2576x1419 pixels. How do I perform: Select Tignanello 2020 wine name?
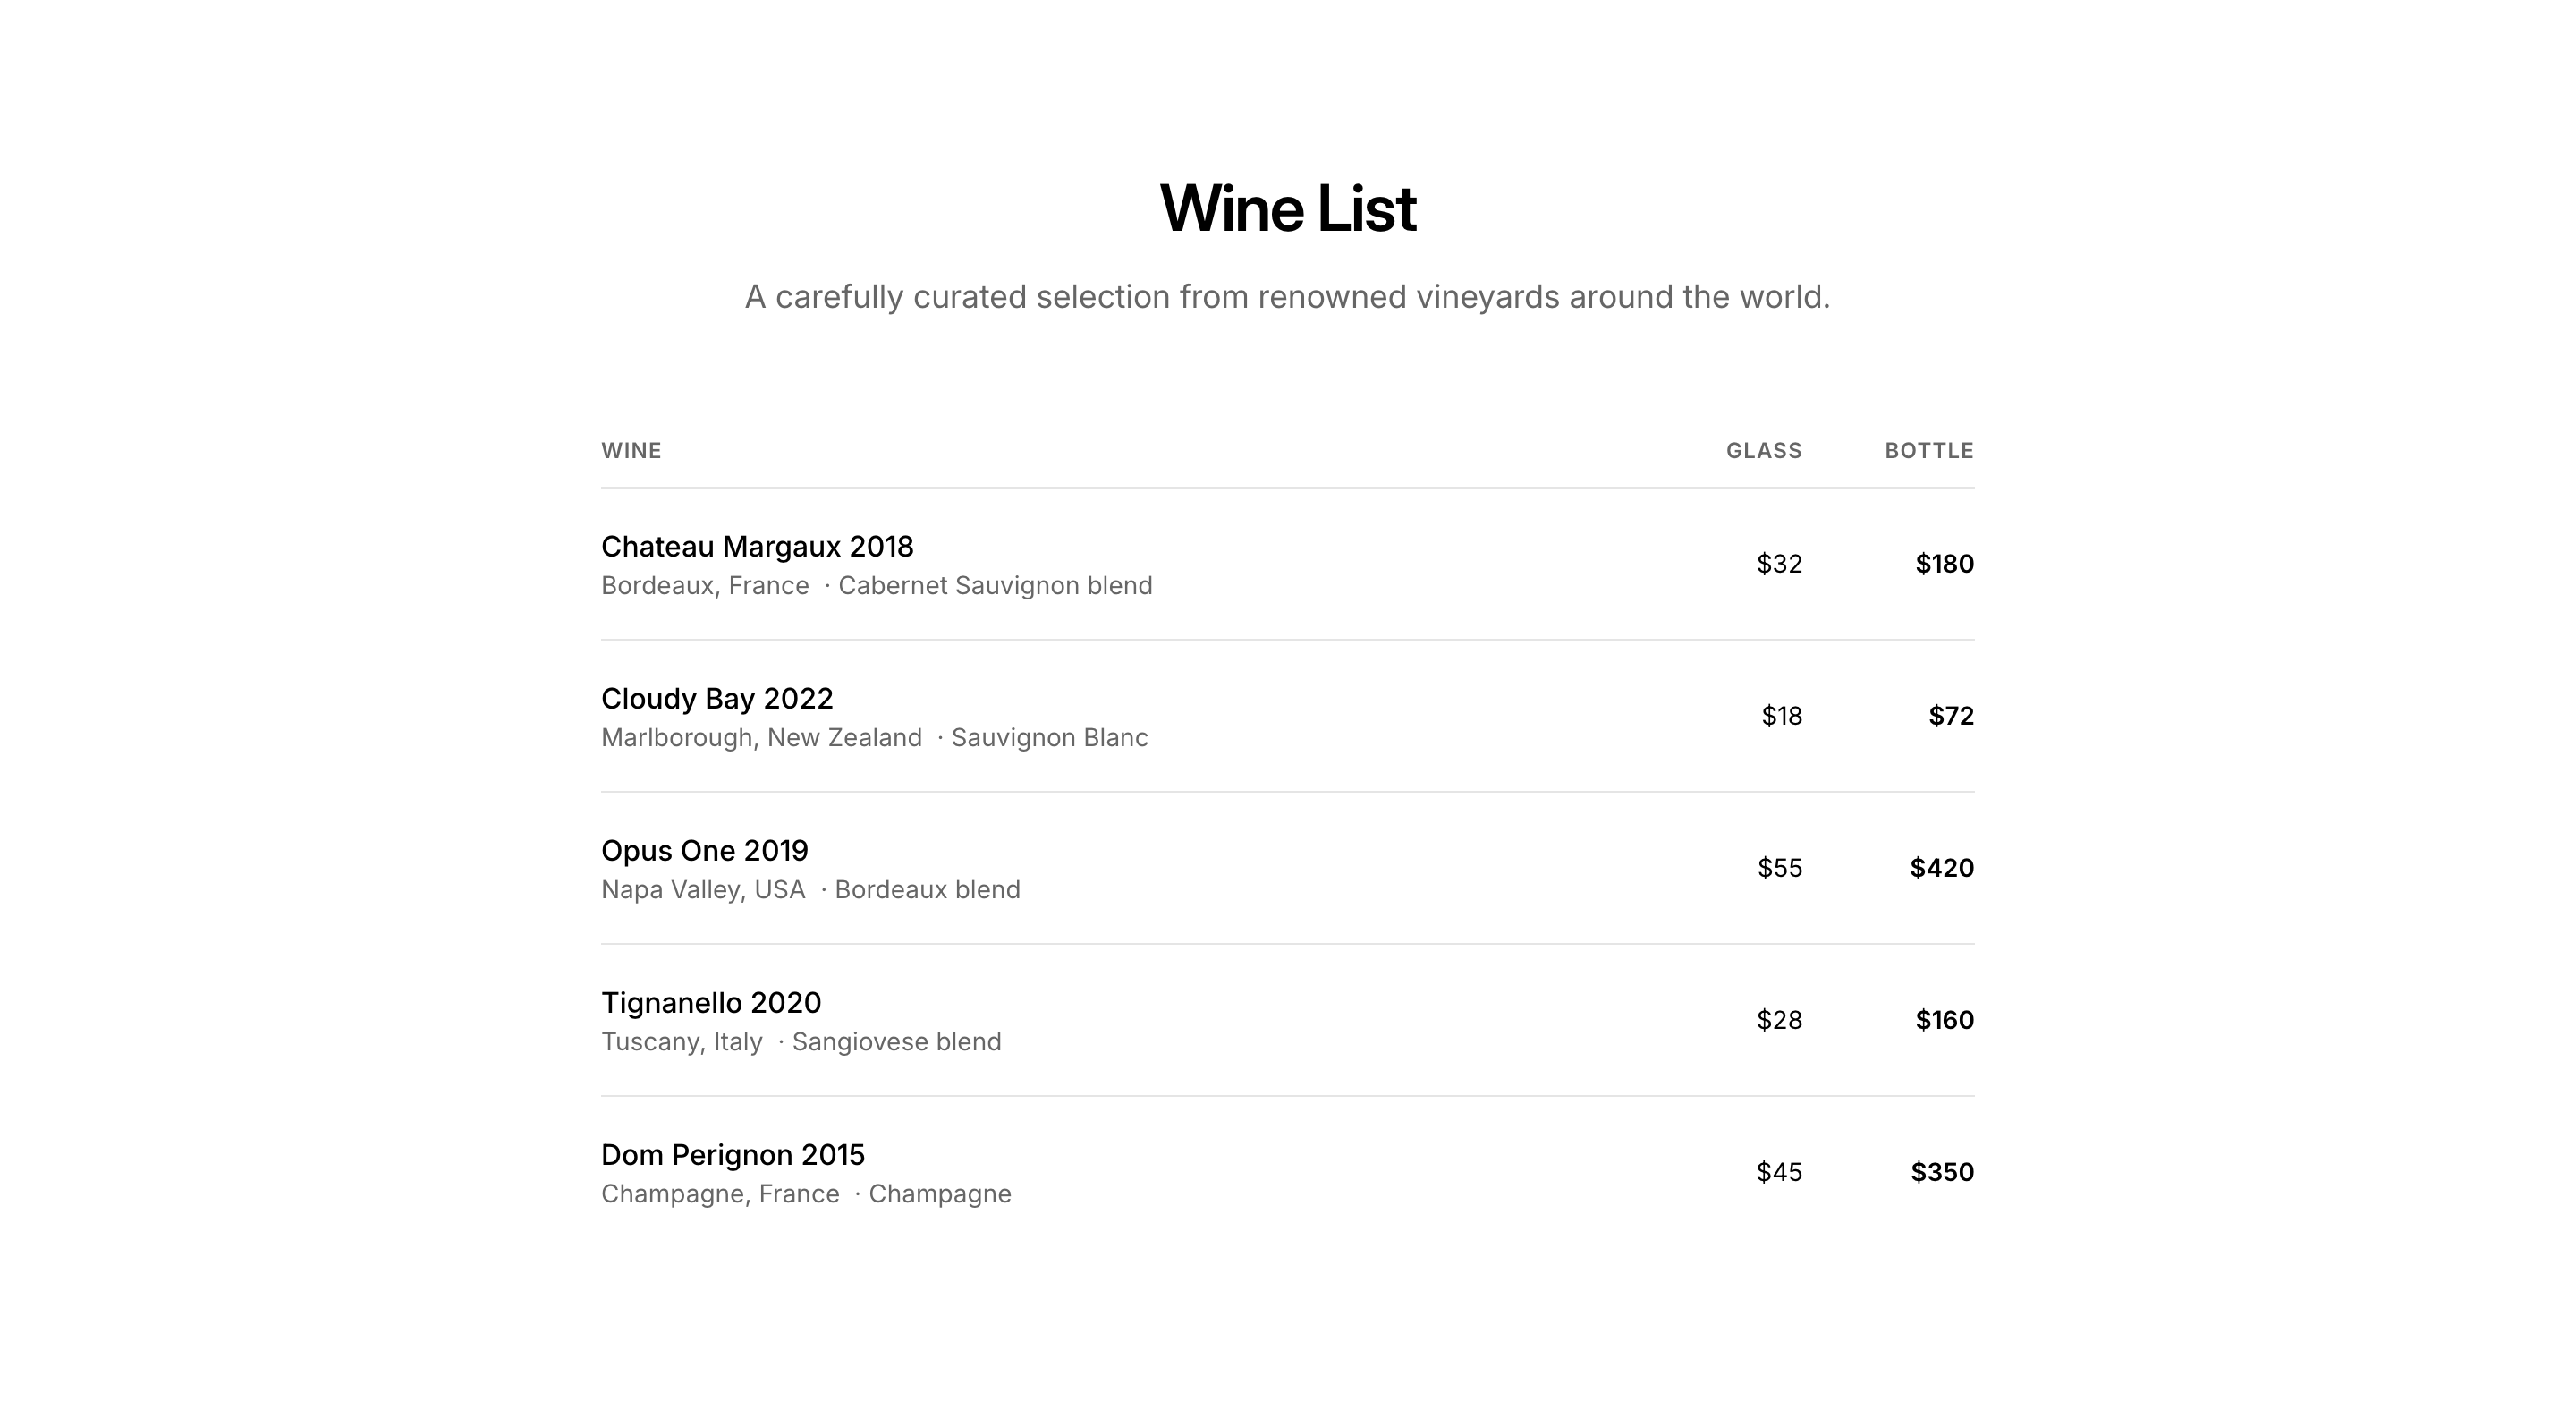(x=711, y=1003)
